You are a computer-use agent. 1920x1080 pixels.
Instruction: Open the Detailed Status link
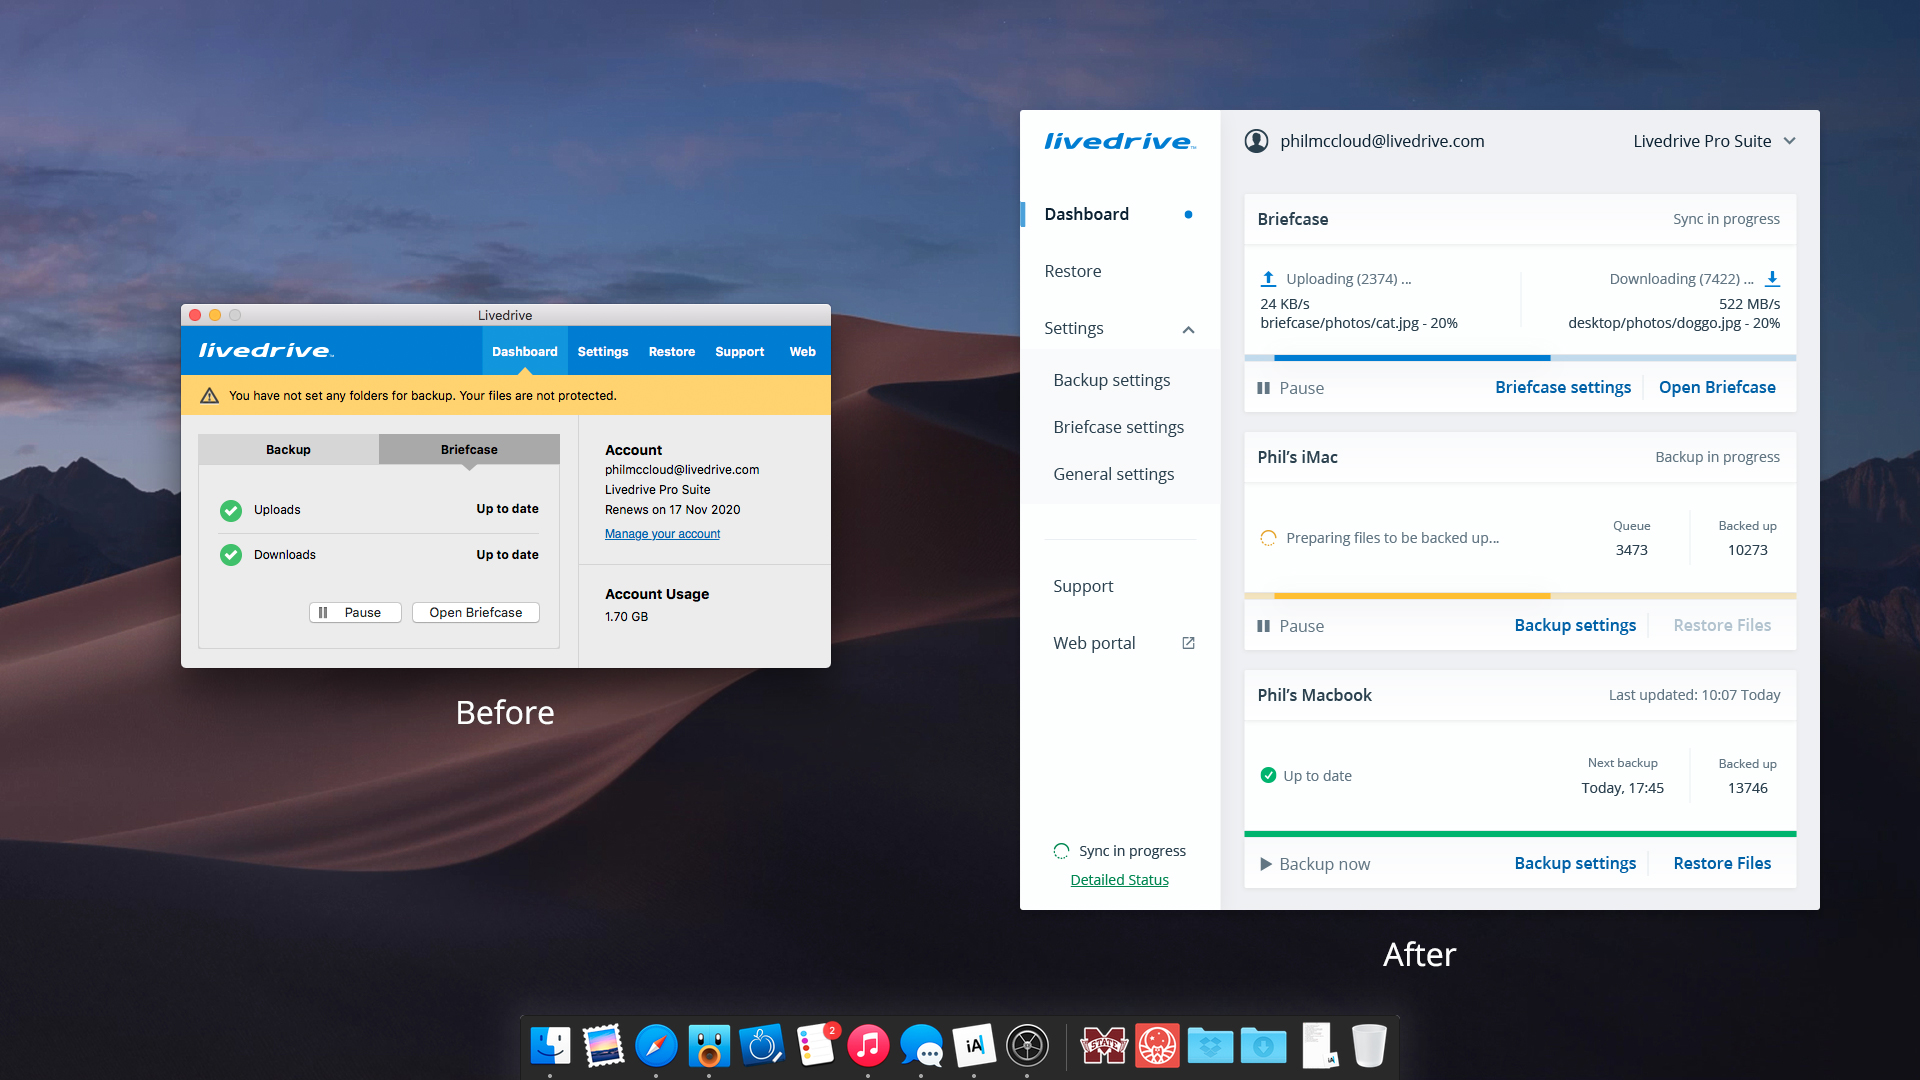pos(1119,880)
